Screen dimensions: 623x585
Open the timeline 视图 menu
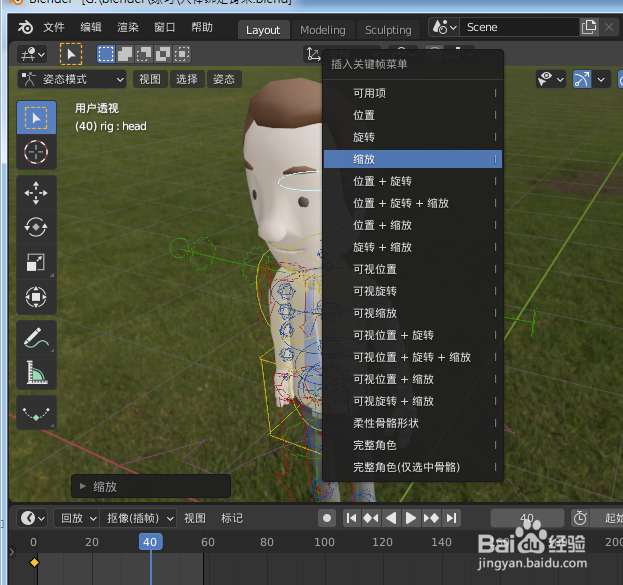click(195, 518)
